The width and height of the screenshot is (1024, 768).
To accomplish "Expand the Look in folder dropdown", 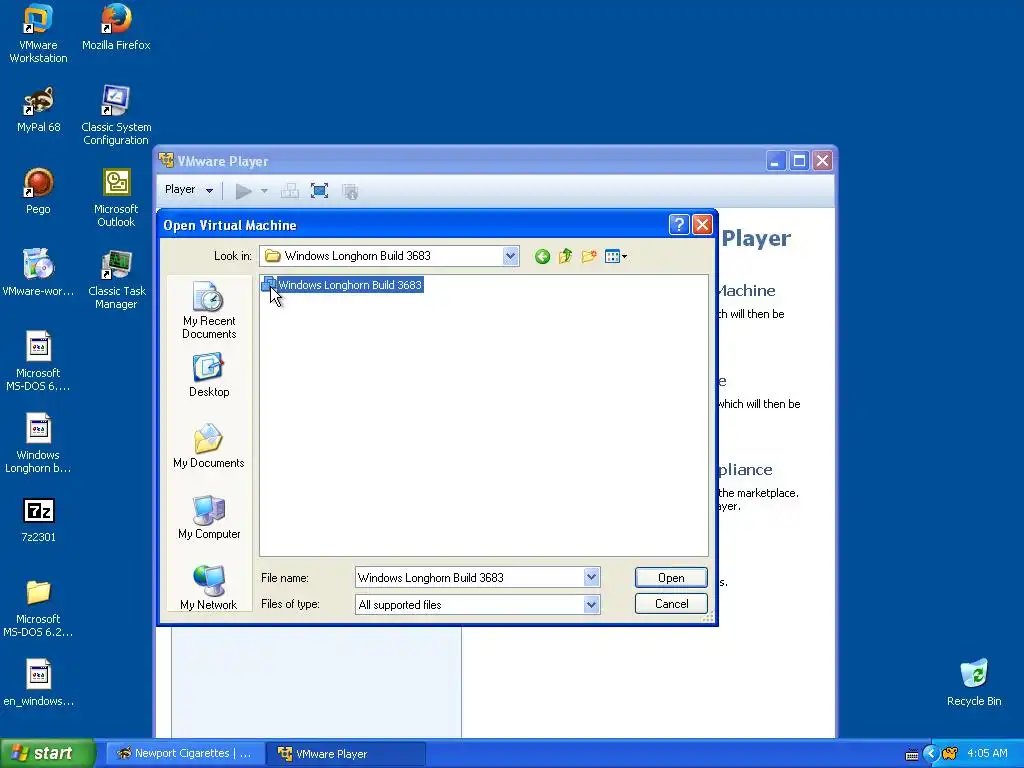I will click(x=511, y=256).
